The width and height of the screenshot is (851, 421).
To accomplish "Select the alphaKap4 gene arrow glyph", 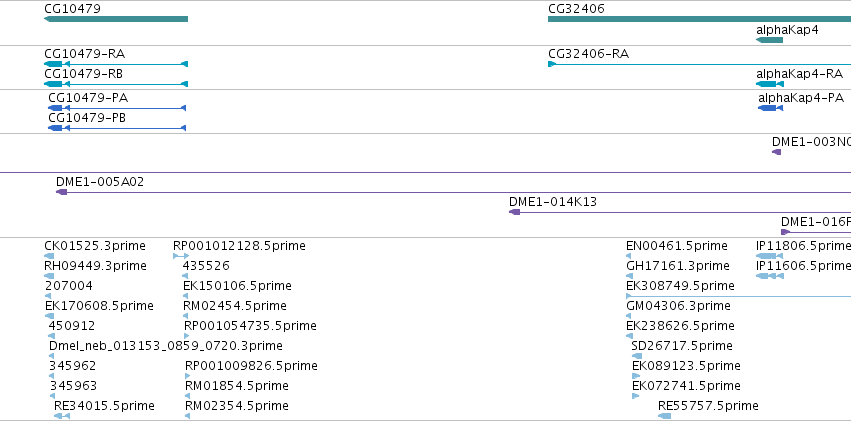I will coord(770,40).
